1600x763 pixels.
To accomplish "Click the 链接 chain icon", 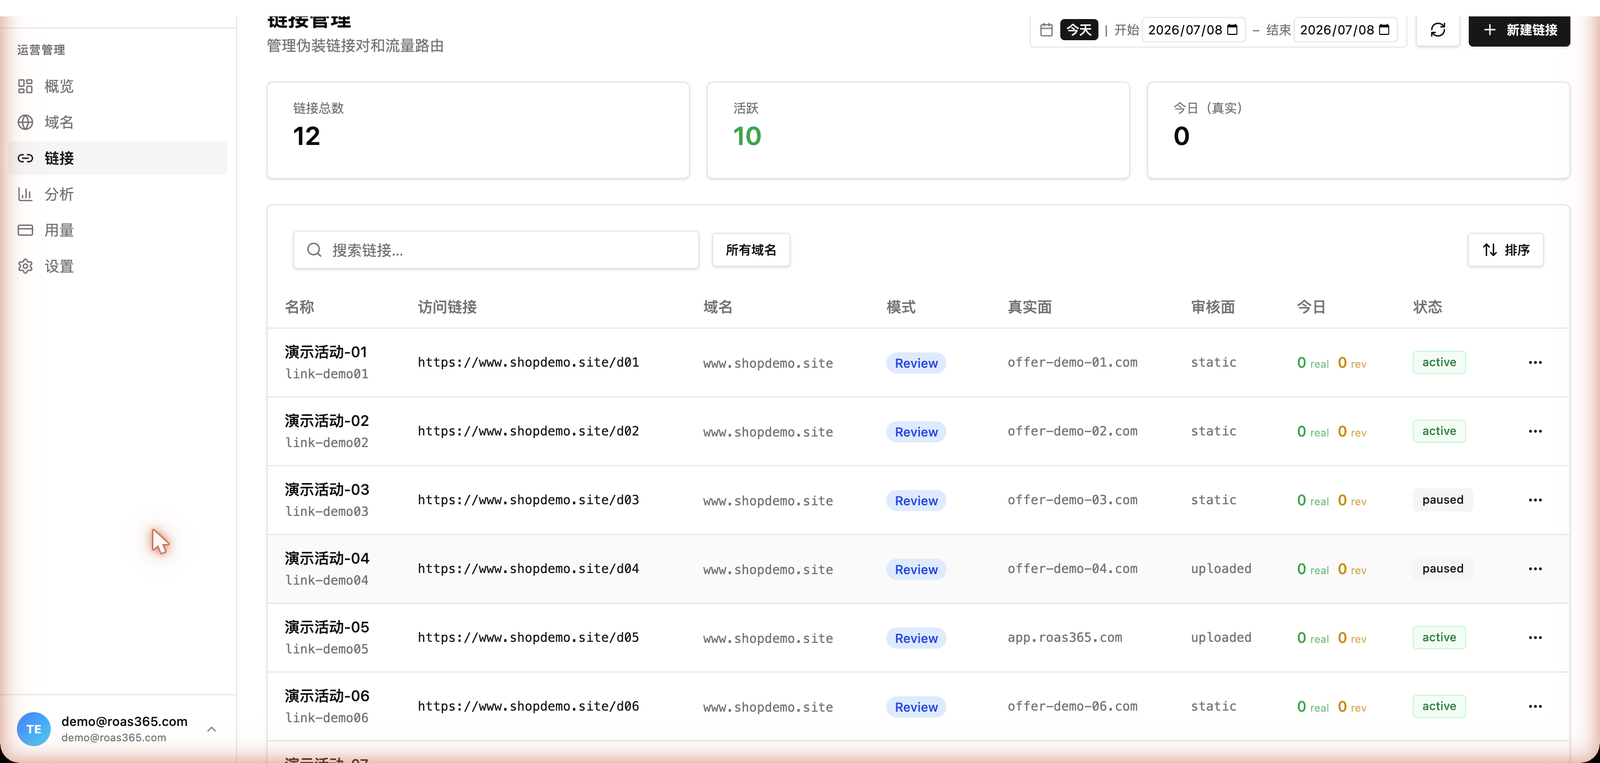I will [26, 158].
